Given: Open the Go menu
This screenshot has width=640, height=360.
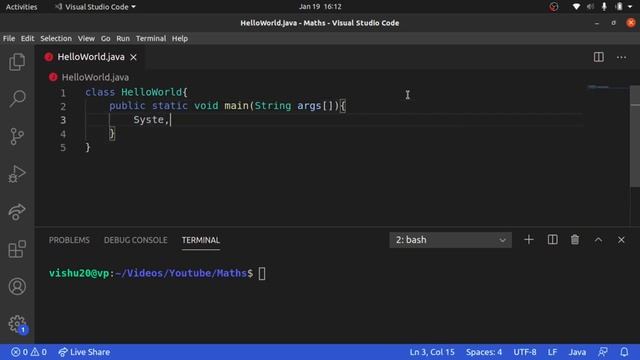Looking at the screenshot, I should (x=105, y=38).
